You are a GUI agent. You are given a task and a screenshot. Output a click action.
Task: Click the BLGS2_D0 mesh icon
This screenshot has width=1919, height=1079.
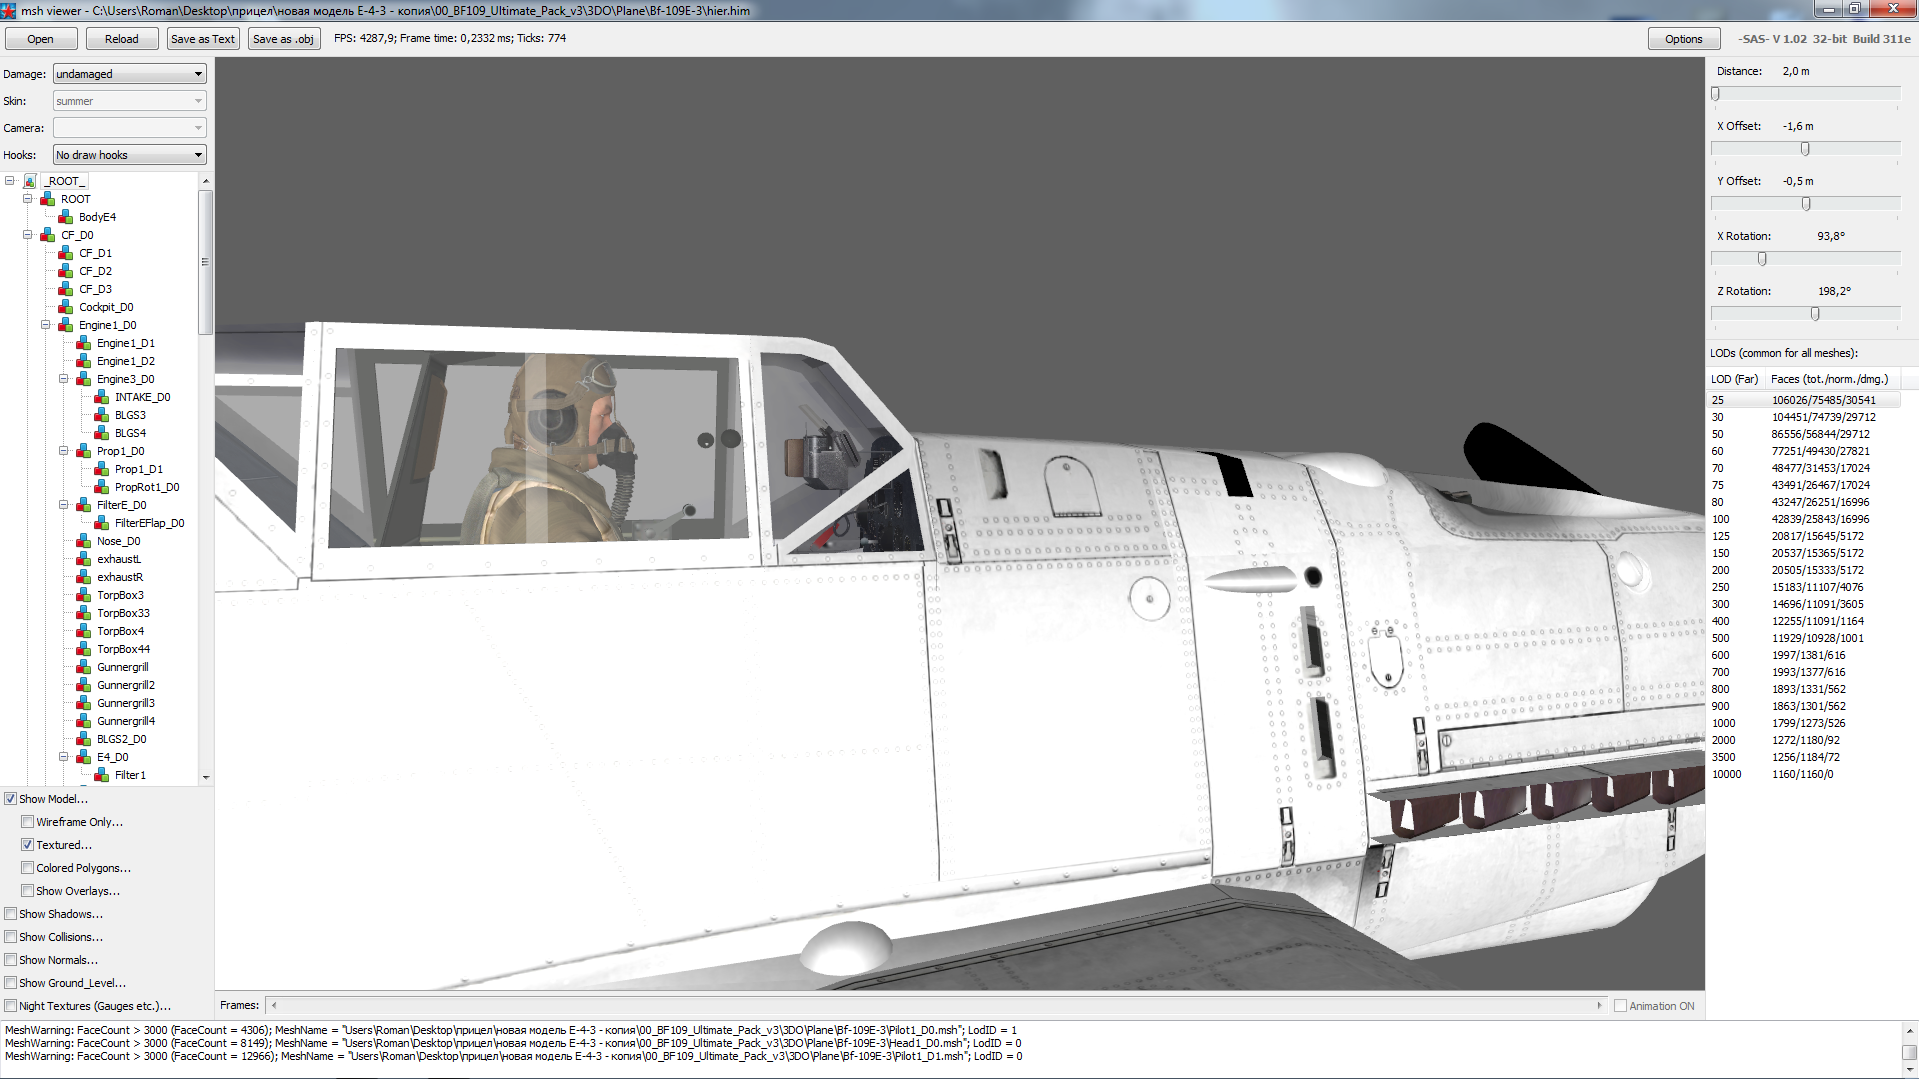(x=84, y=739)
